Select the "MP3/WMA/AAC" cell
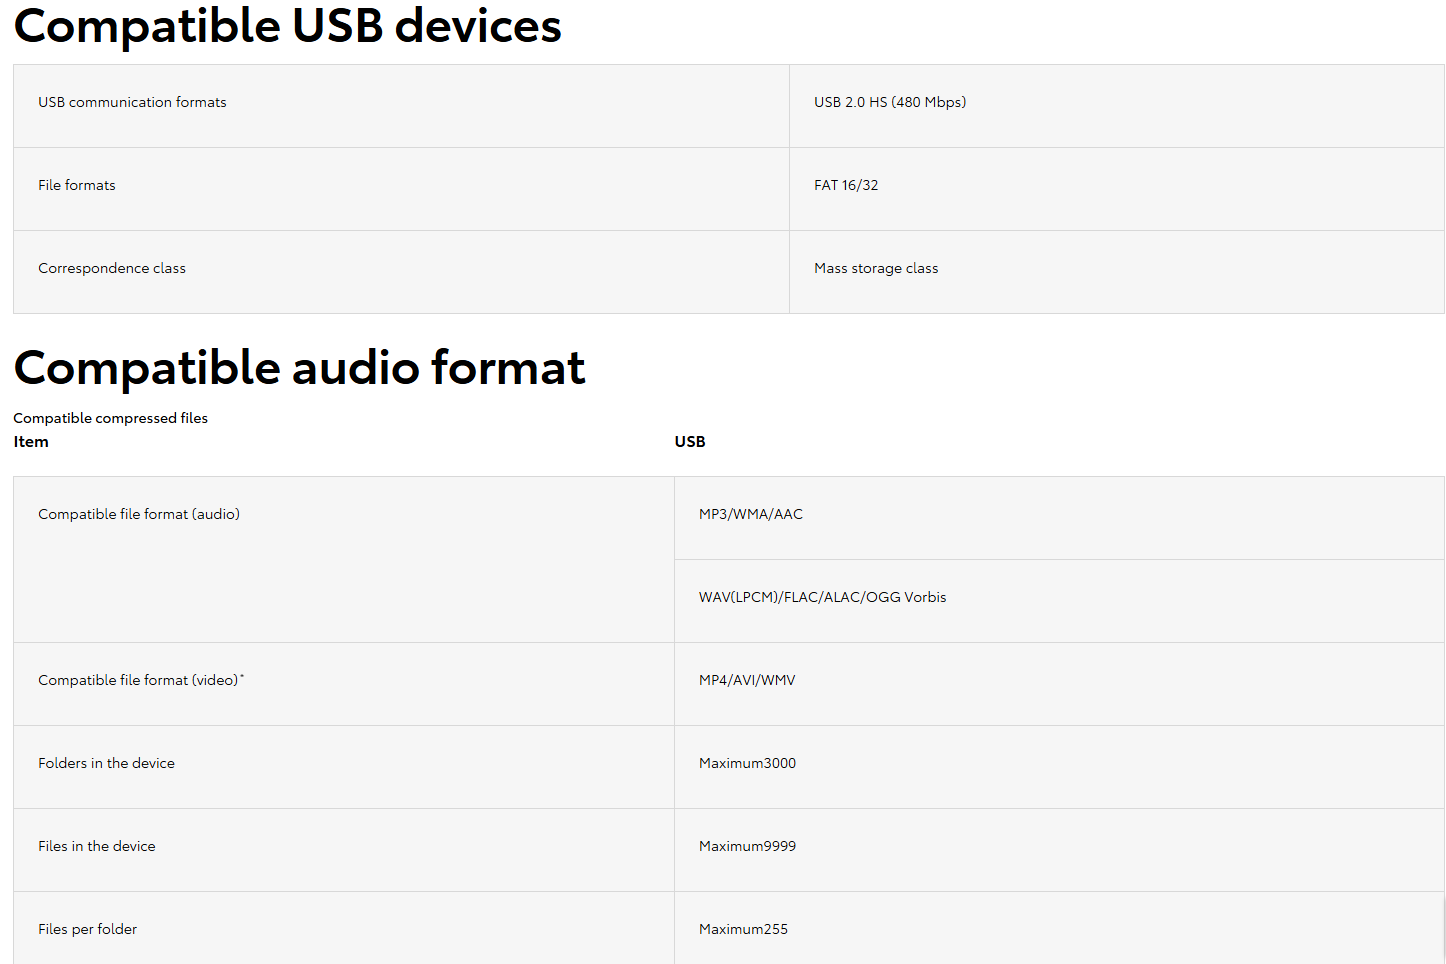Screen dimensions: 1446x964 pos(750,514)
